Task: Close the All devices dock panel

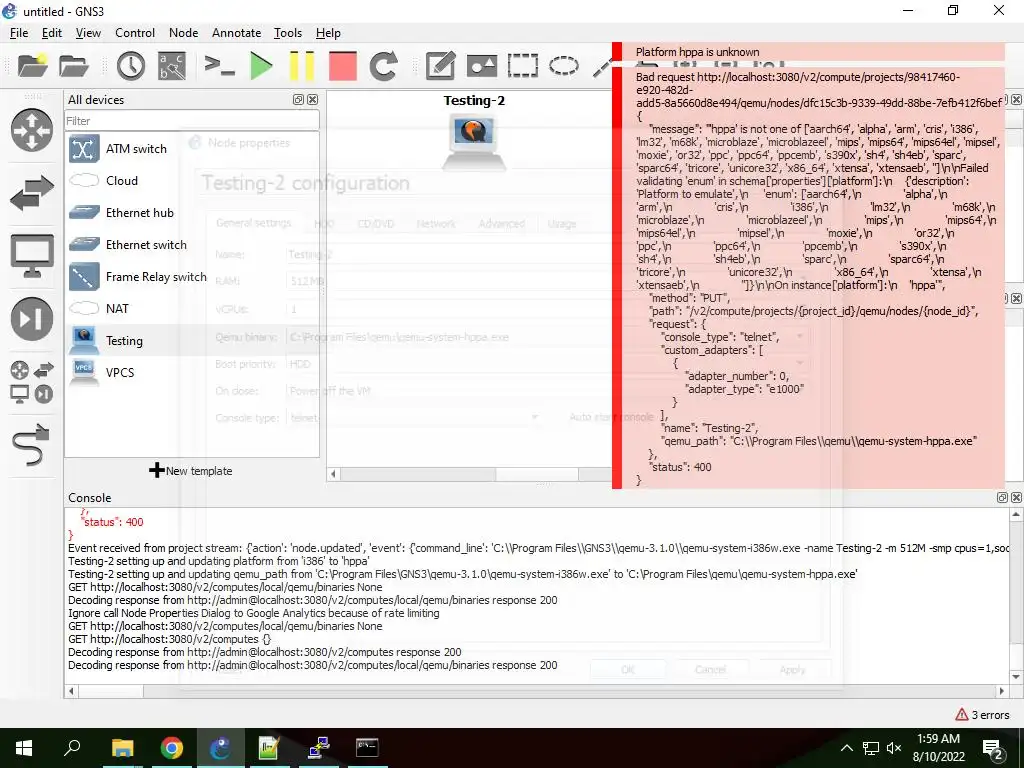Action: [313, 99]
